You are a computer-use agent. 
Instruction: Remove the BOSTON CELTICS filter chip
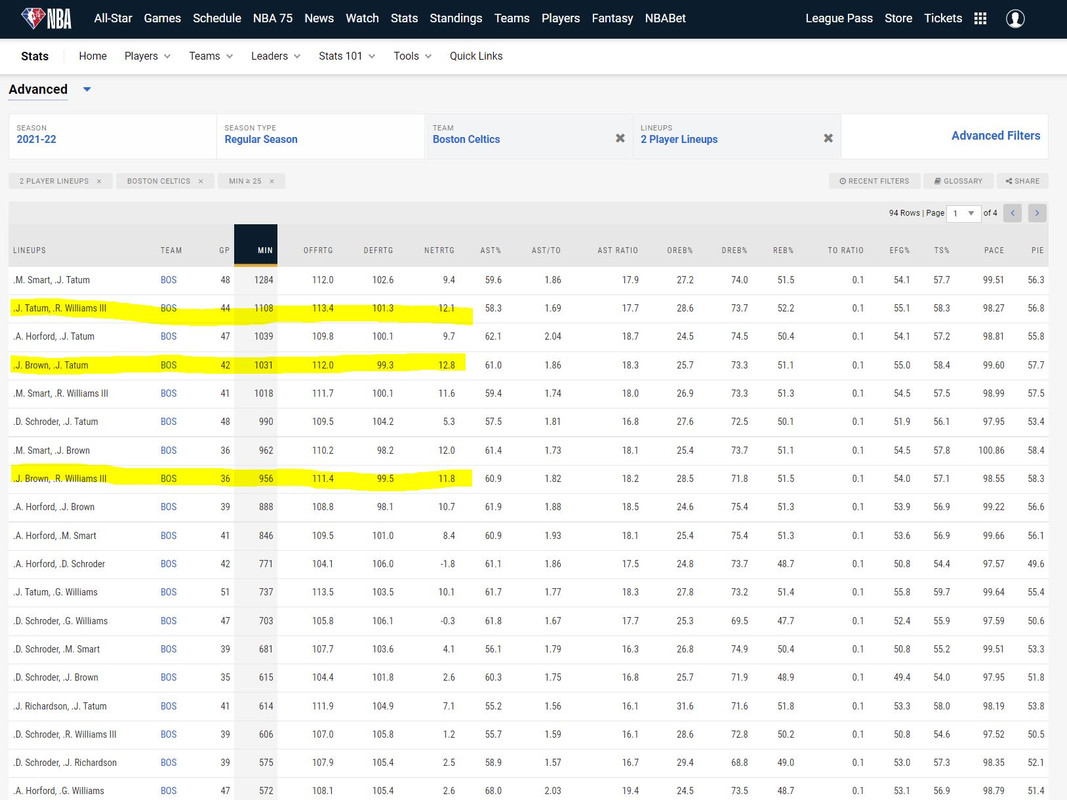click(x=201, y=181)
